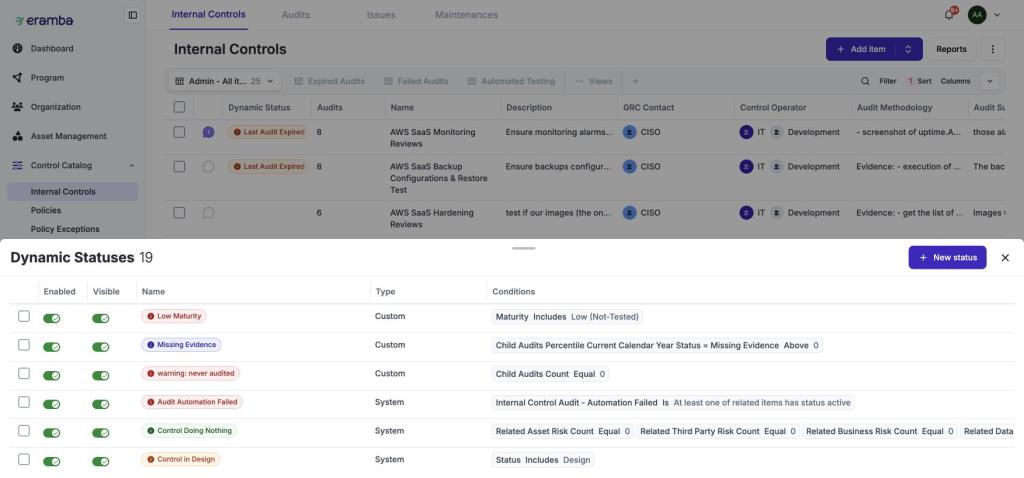The width and height of the screenshot is (1024, 478).
Task: Open the notifications bell
Action: [x=949, y=14]
